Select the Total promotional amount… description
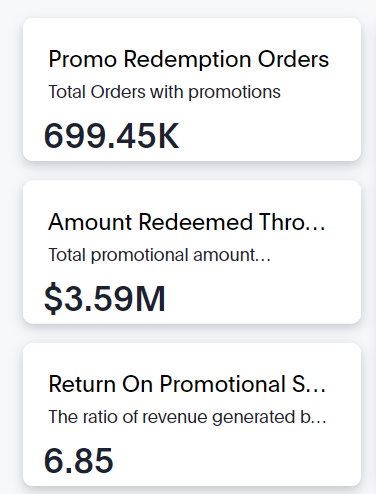This screenshot has width=376, height=494. [159, 255]
